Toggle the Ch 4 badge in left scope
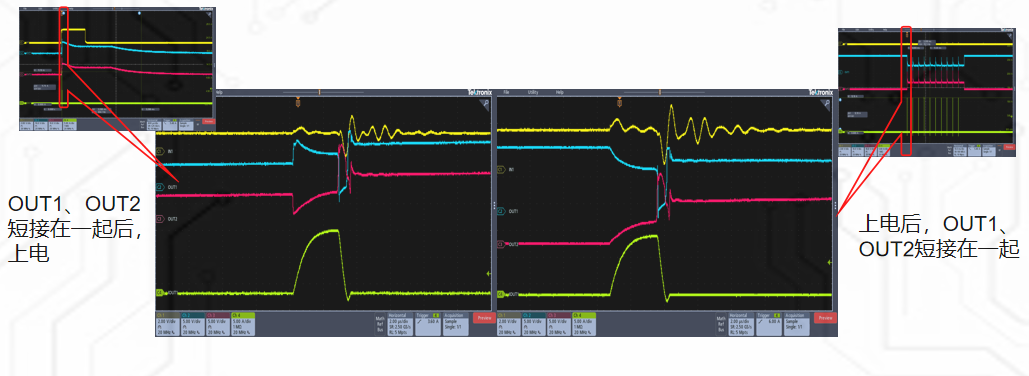 243,324
